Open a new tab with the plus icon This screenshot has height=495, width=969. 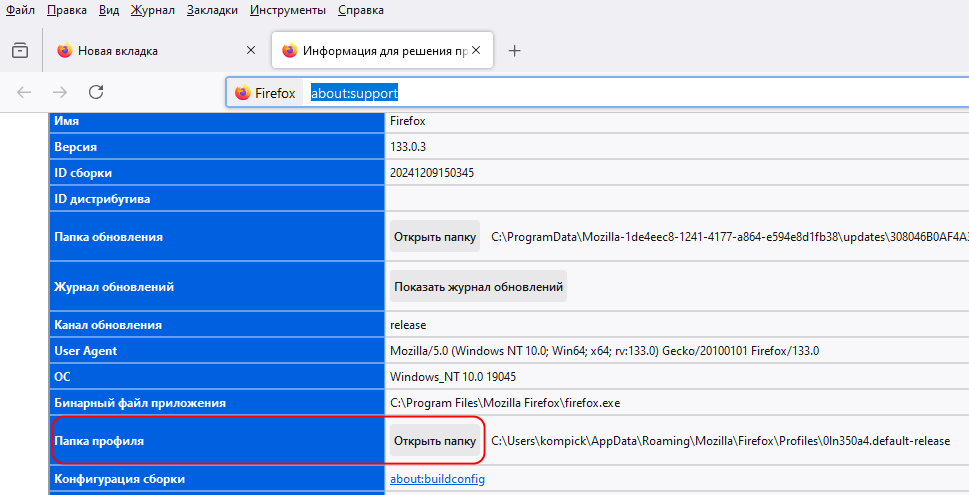(x=514, y=51)
